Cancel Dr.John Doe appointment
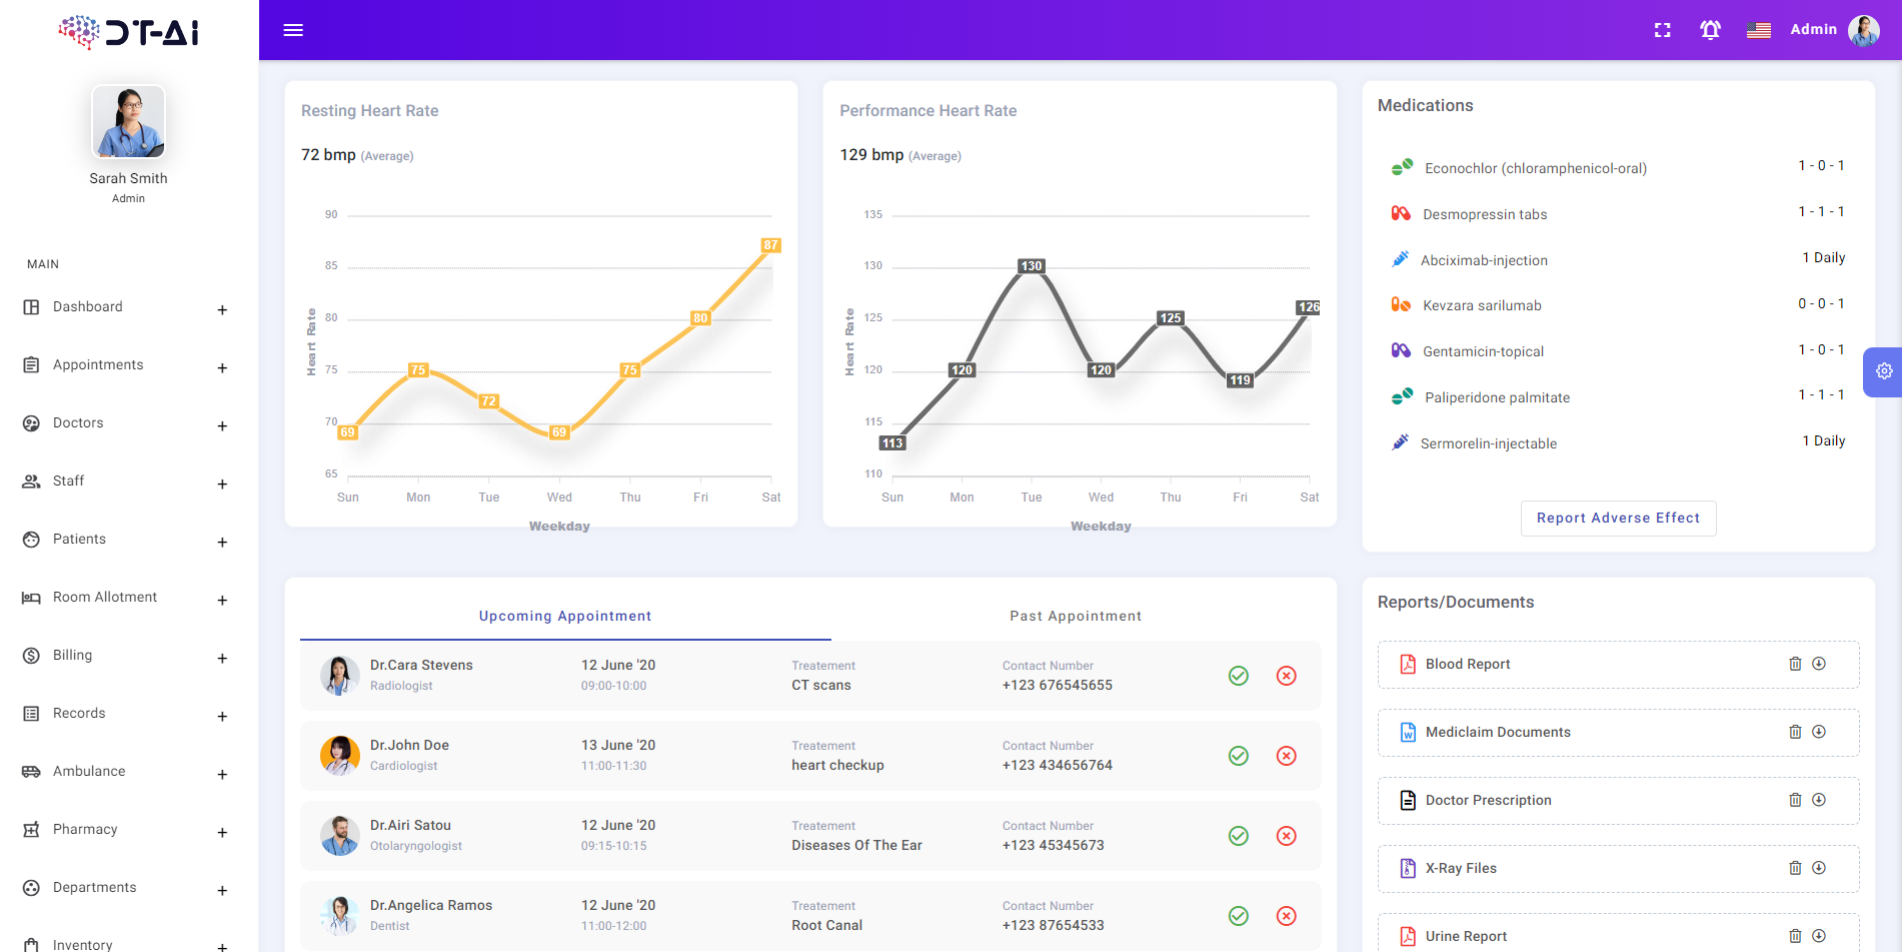The width and height of the screenshot is (1902, 952). pyautogui.click(x=1286, y=756)
